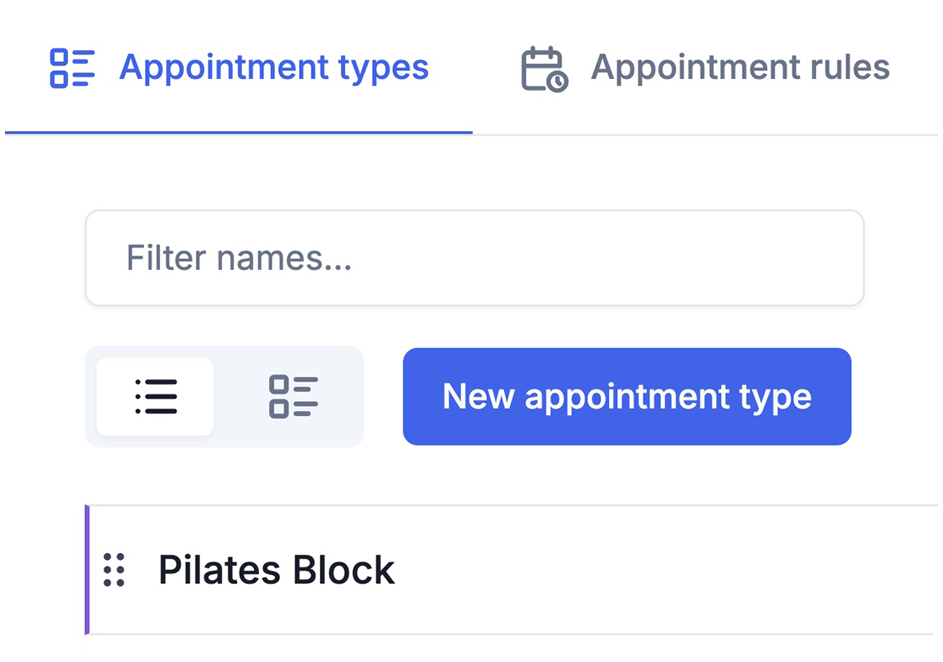
Task: Click the drag handle next to Pilates Block
Action: (x=113, y=569)
